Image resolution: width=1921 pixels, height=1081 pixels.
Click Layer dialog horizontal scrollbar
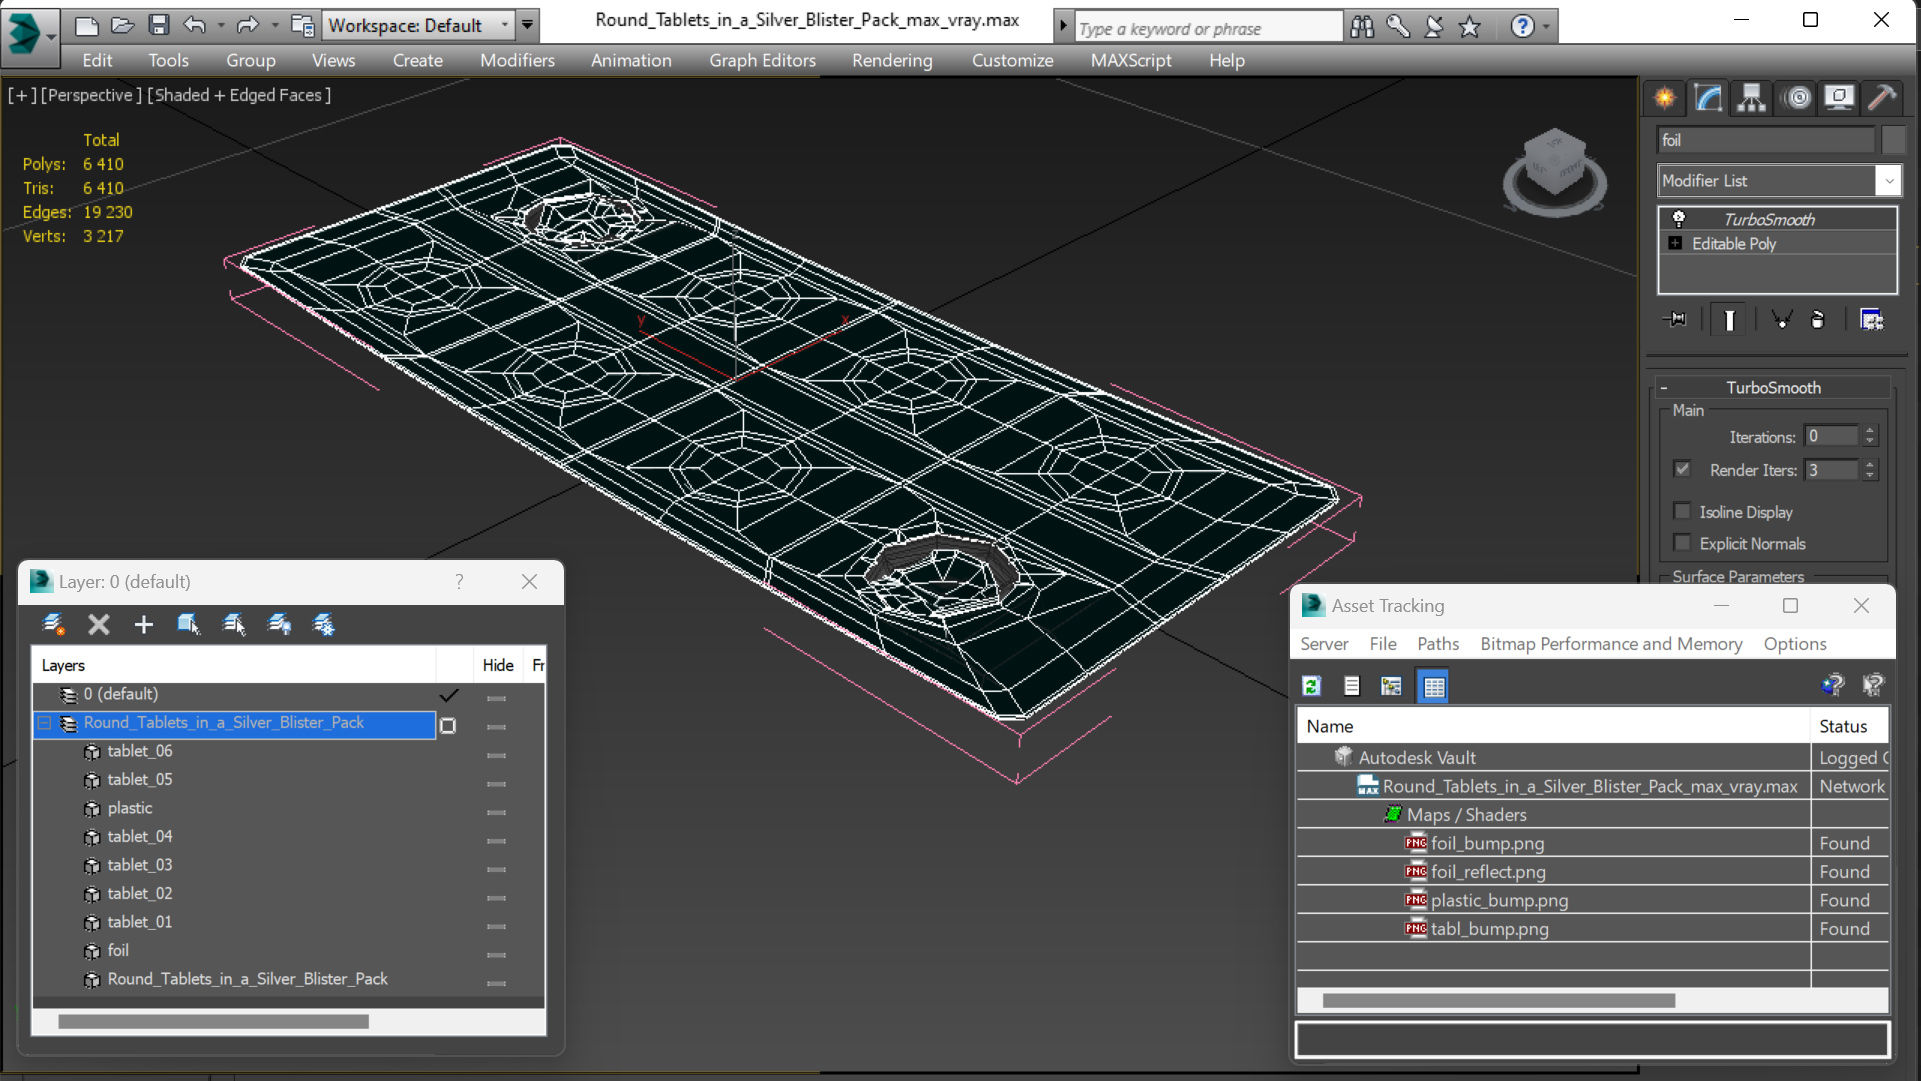pos(213,1021)
